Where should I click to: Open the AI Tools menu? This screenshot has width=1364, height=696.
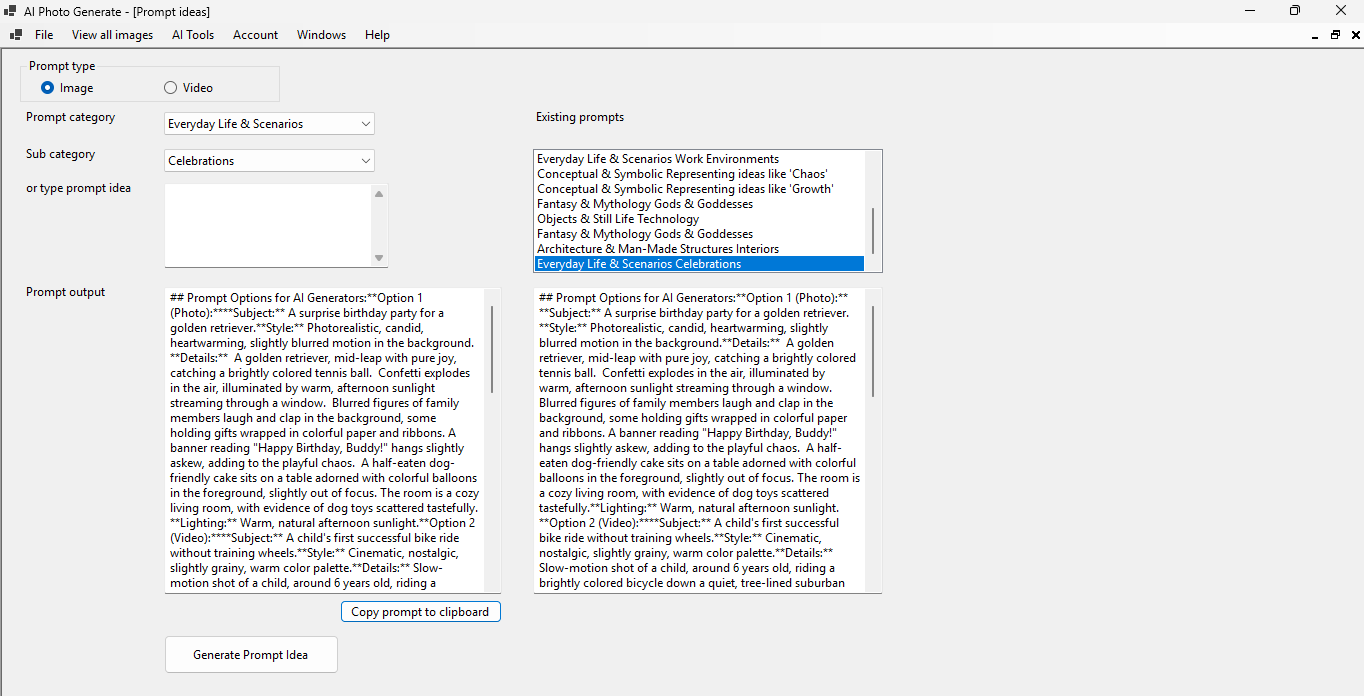pyautogui.click(x=193, y=35)
